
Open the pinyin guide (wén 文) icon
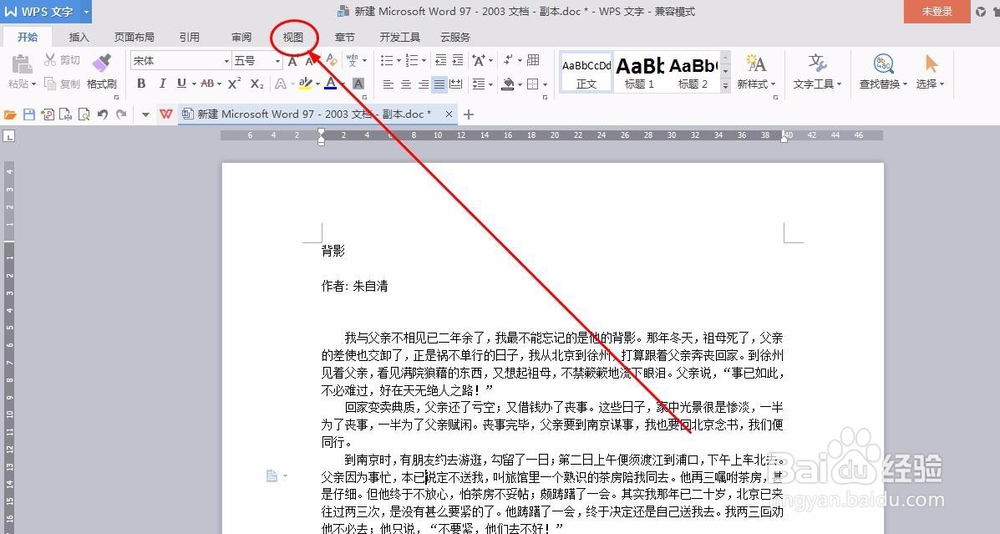pyautogui.click(x=352, y=61)
